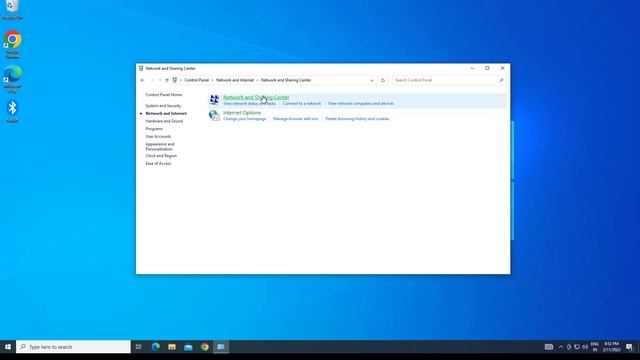
Task: Open the Mail app from the taskbar
Action: (188, 347)
